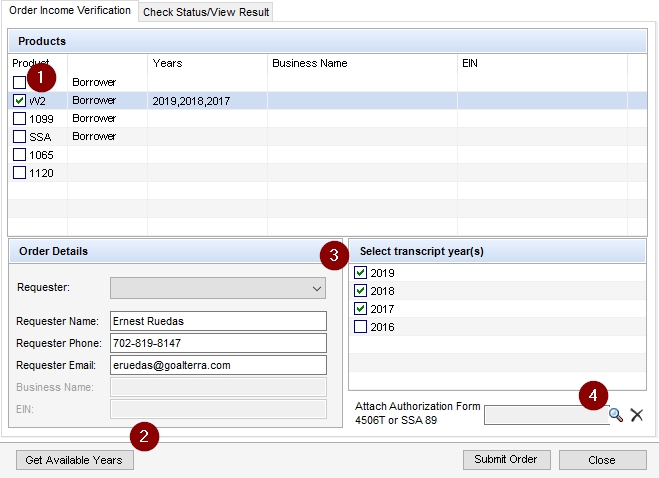Viewport: 659px width, 478px height.
Task: Click the Close button
Action: [602, 460]
